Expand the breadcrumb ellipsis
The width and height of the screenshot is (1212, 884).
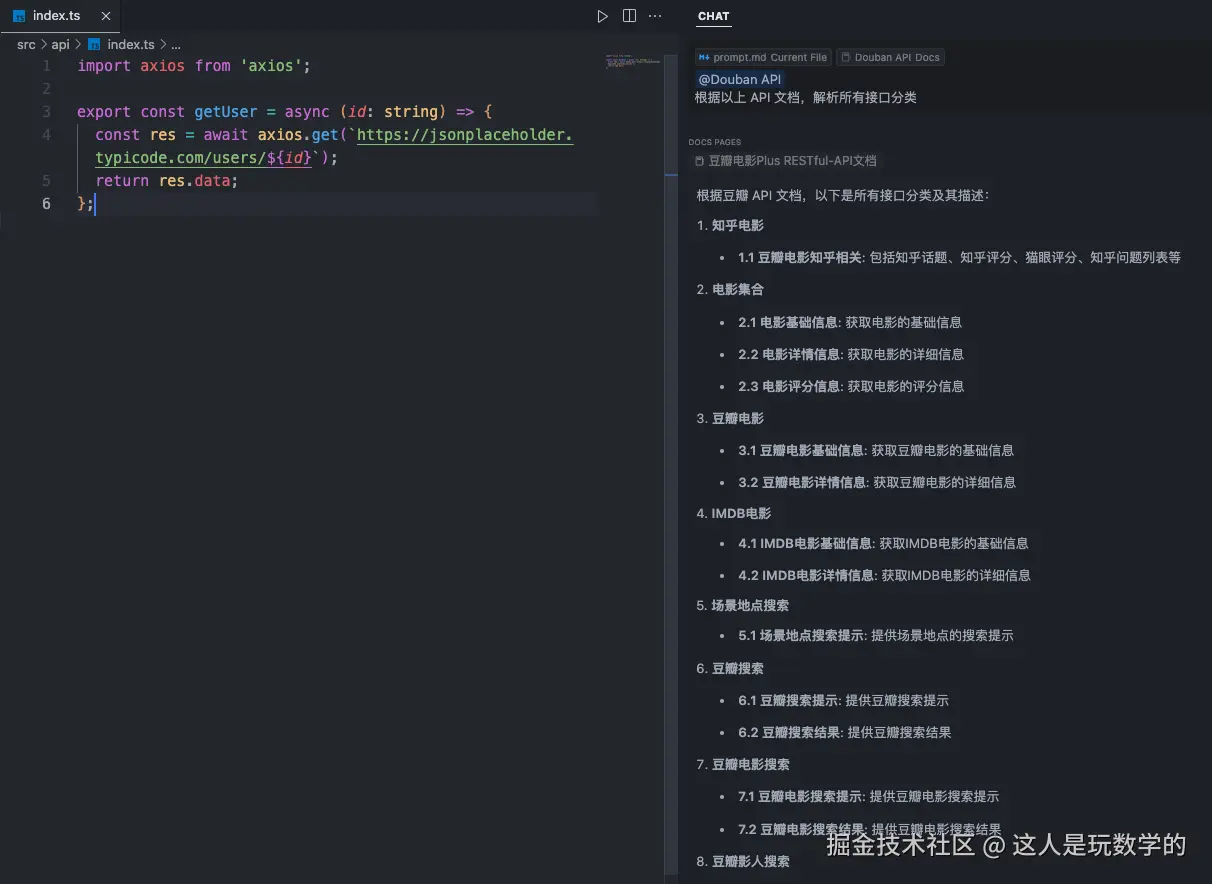176,44
